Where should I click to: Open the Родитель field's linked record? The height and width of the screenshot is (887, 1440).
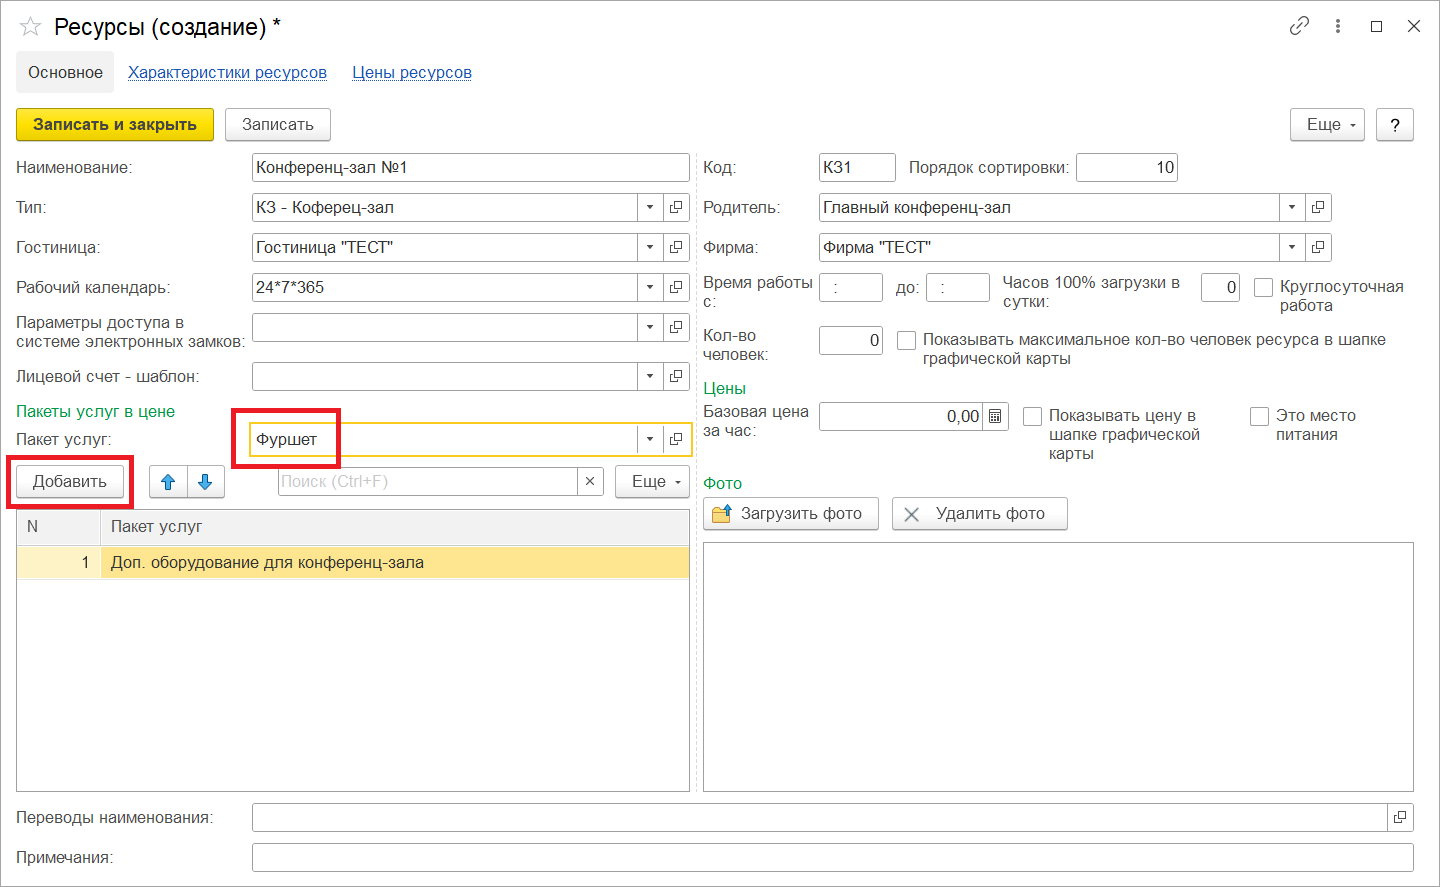coord(1318,207)
